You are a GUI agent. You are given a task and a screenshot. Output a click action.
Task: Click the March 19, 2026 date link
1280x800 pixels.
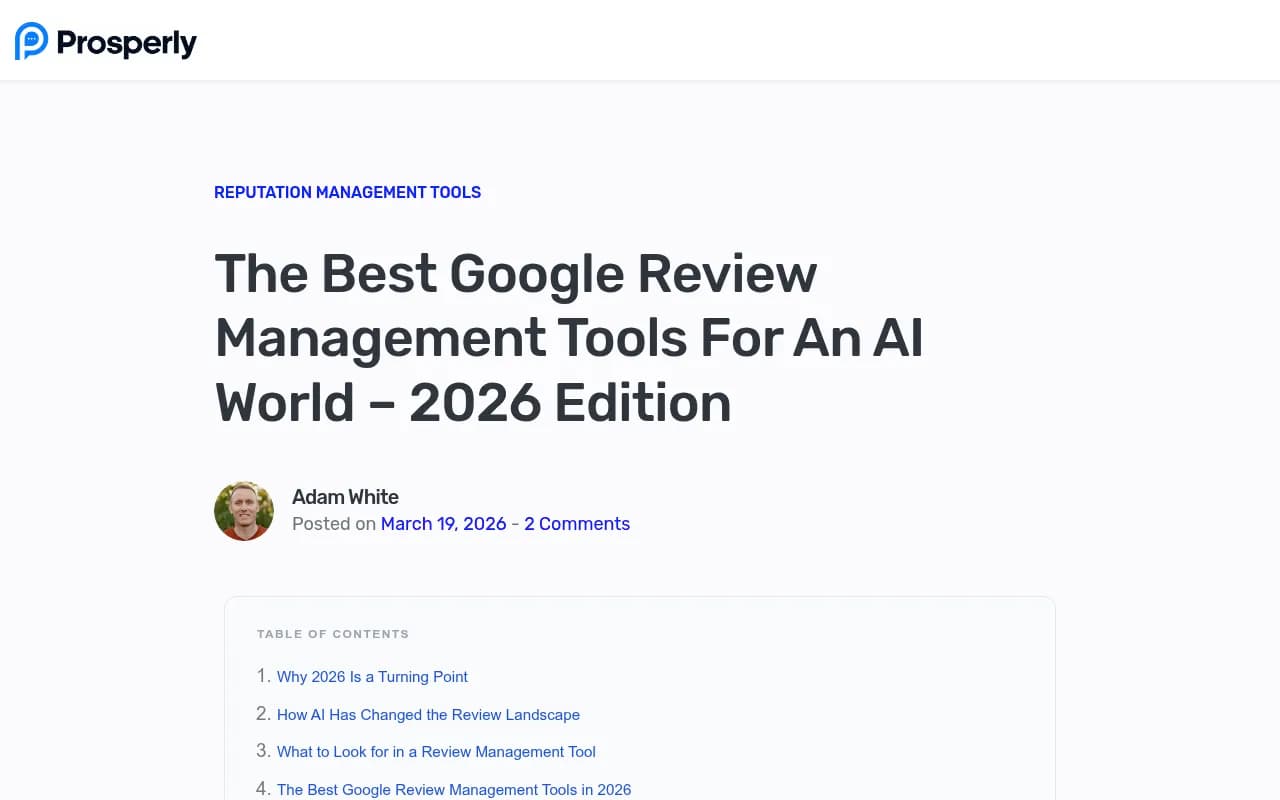click(443, 524)
